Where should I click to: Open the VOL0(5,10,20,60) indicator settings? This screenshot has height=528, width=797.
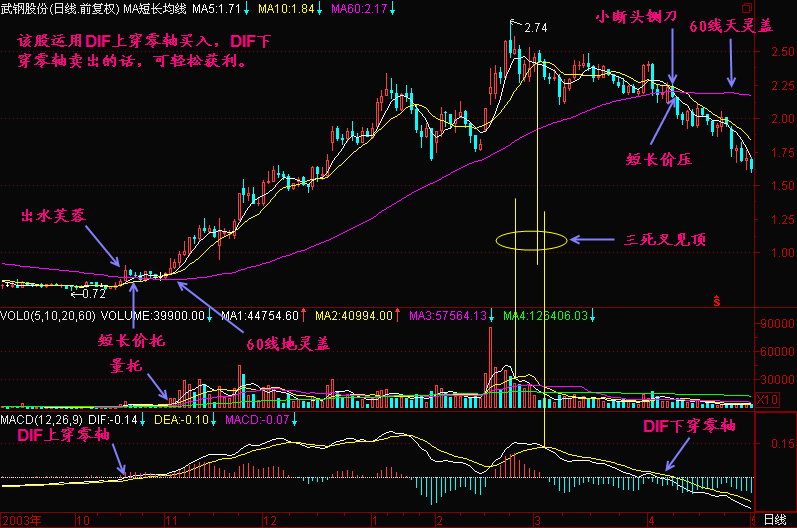(x=48, y=316)
